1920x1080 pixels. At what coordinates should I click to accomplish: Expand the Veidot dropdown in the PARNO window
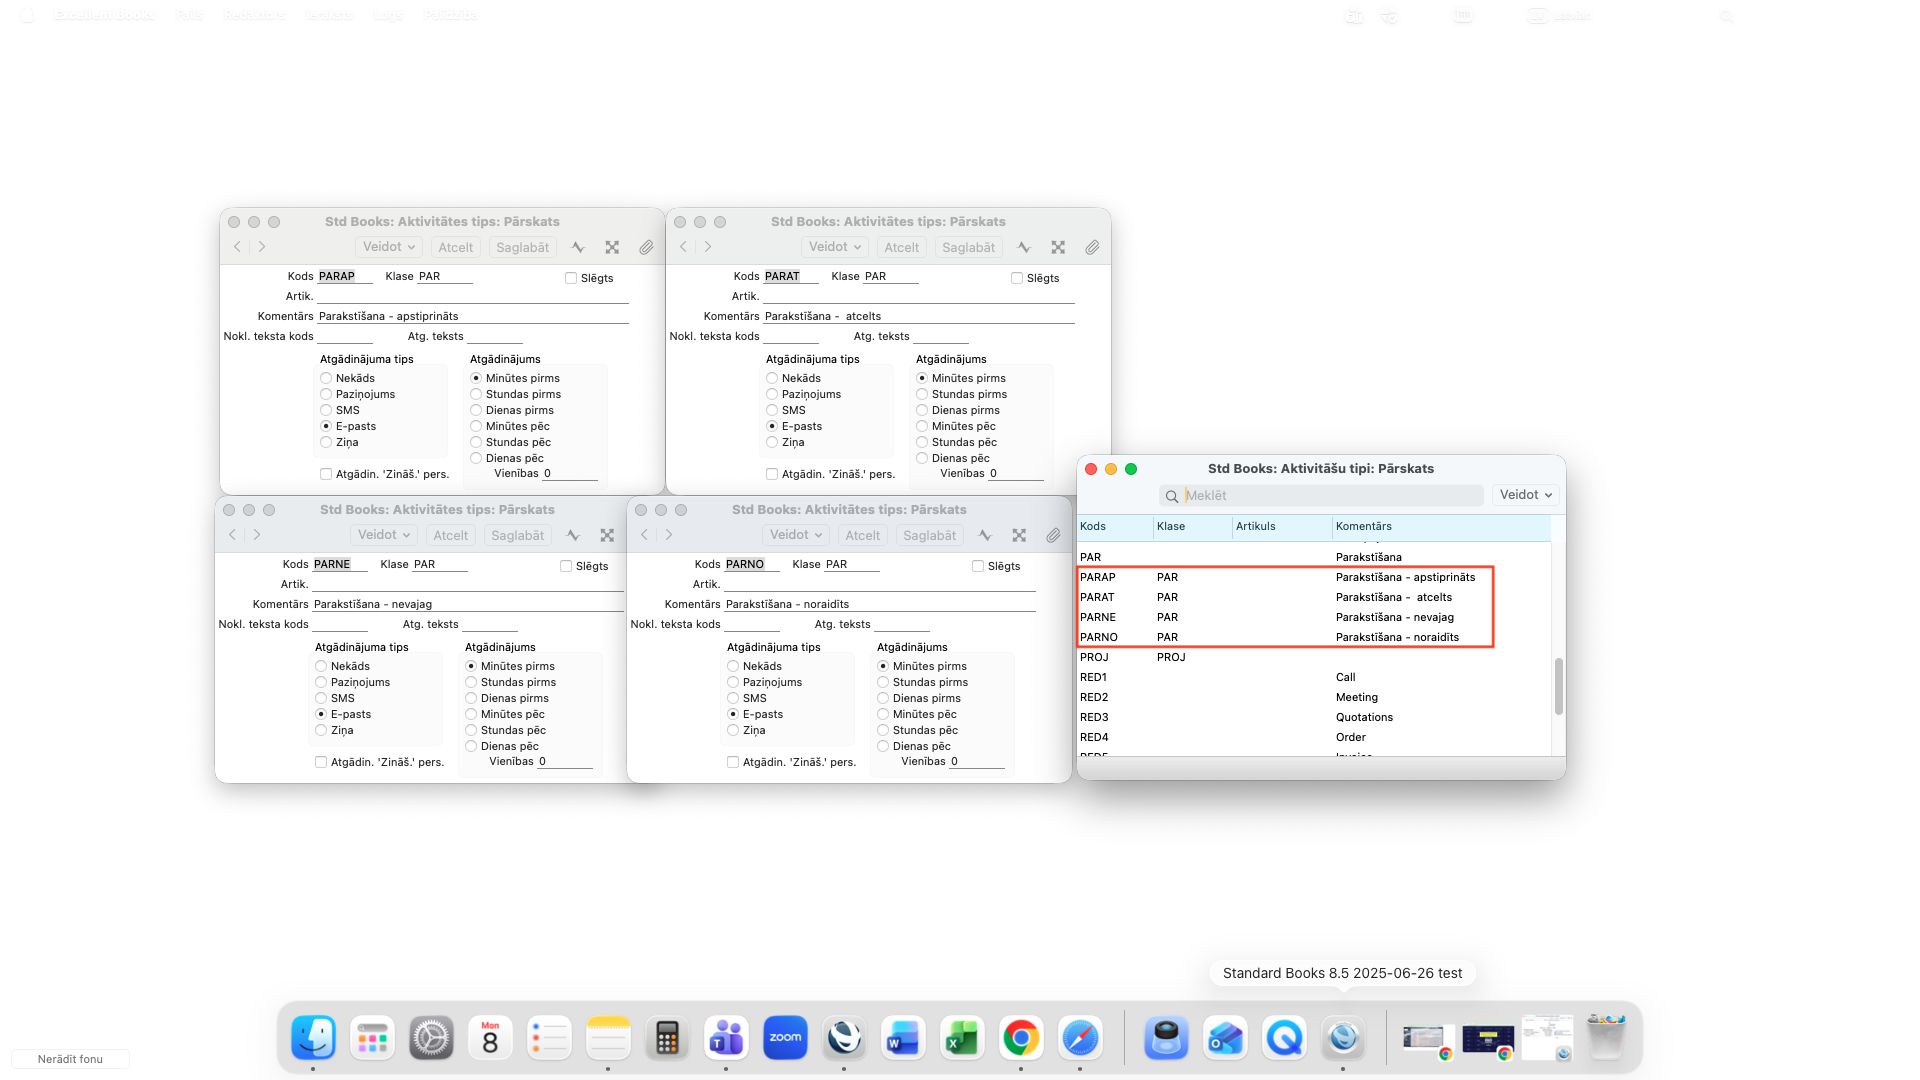click(795, 535)
